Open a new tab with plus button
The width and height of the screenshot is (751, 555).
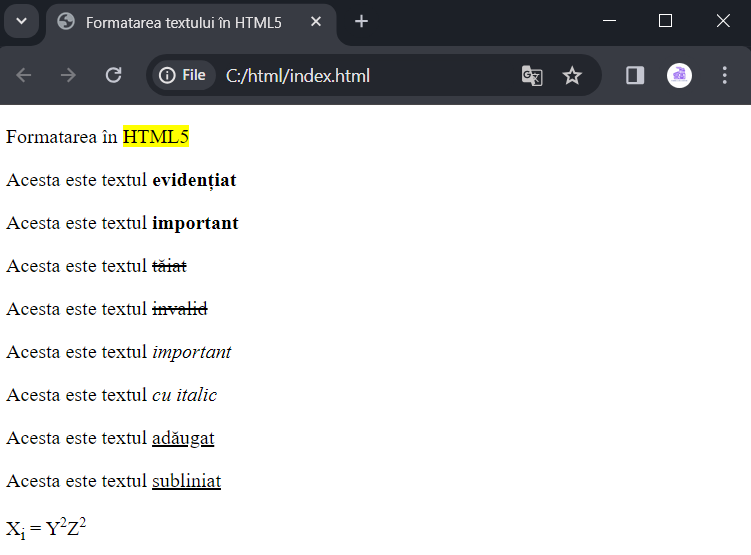(x=362, y=22)
